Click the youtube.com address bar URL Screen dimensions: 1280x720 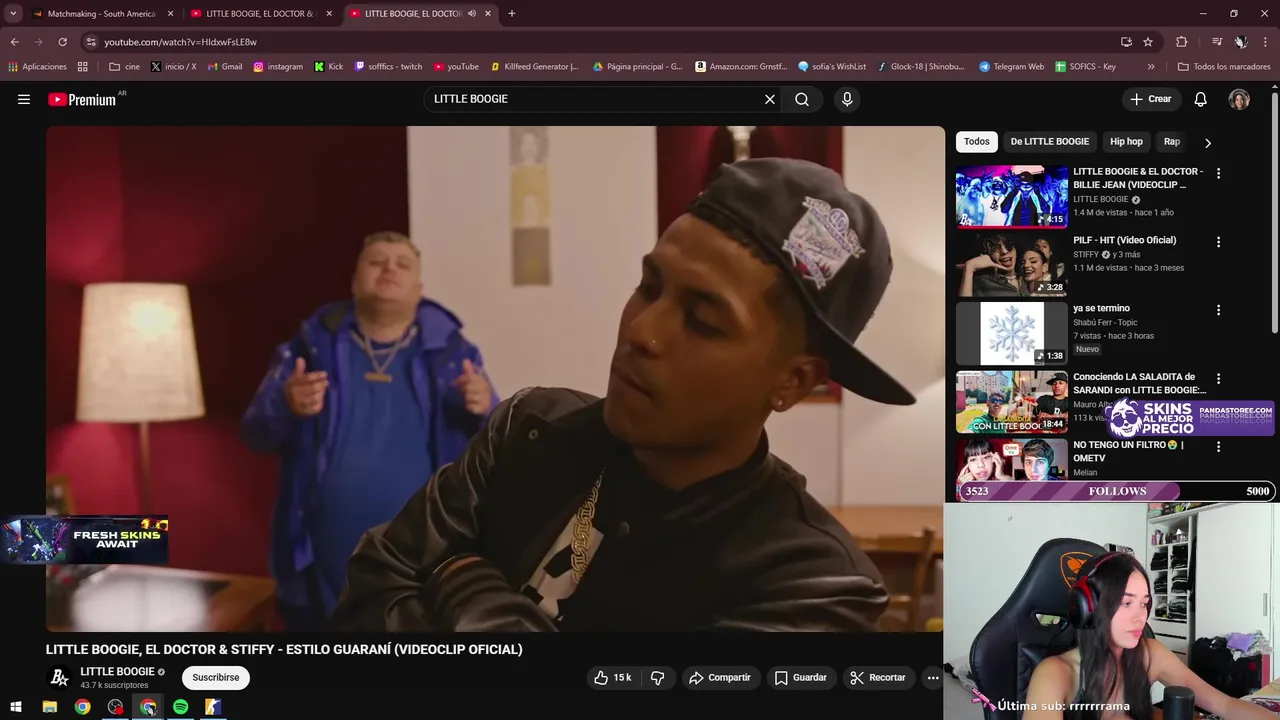pos(181,42)
